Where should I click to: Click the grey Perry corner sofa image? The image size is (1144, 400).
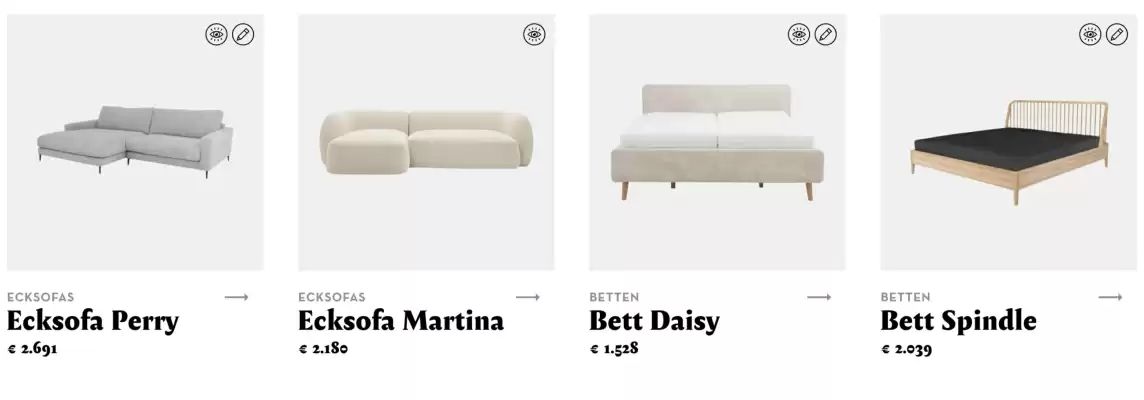point(136,142)
